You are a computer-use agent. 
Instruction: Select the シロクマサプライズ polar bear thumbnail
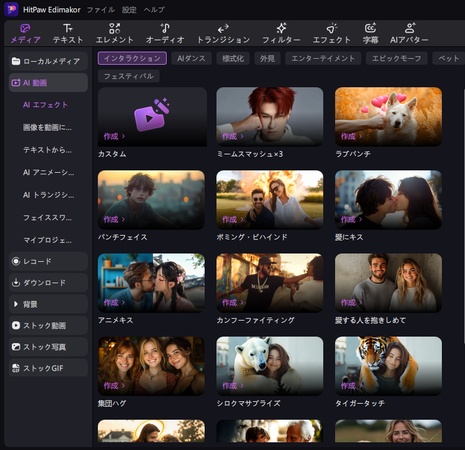click(270, 366)
